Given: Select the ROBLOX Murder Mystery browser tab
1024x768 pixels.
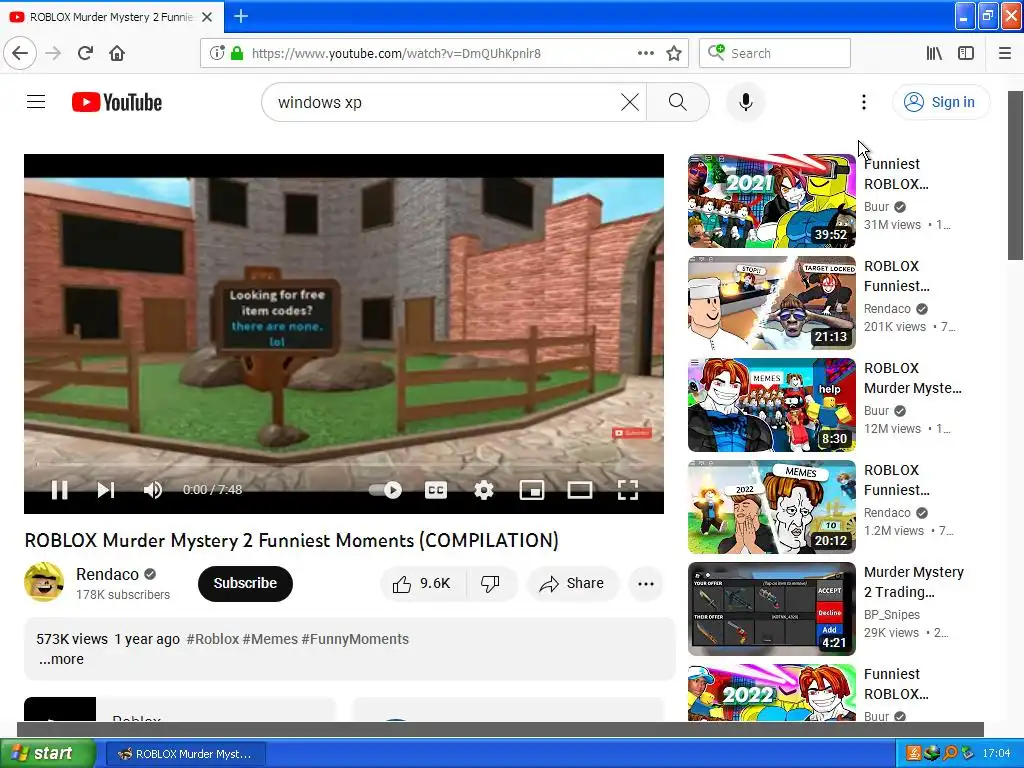Looking at the screenshot, I should point(110,17).
